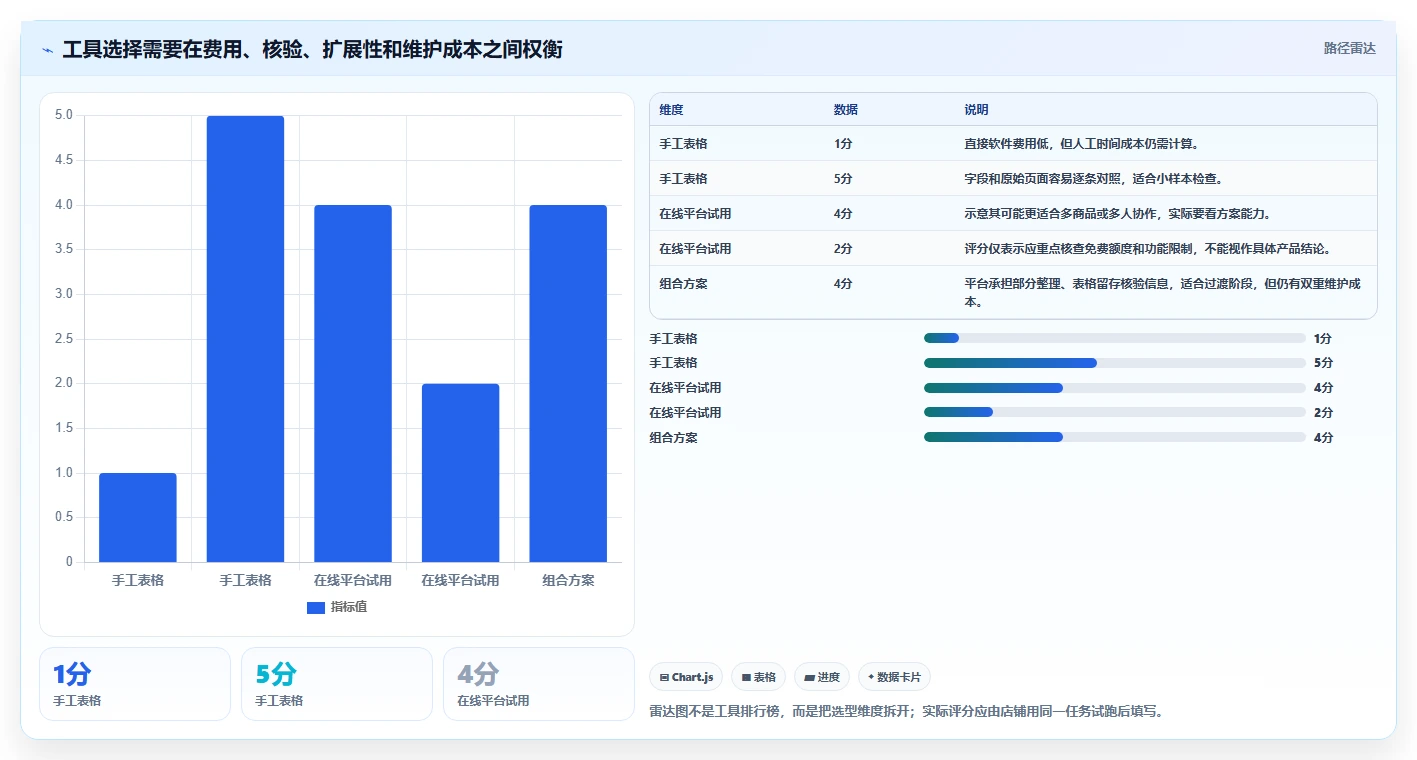The width and height of the screenshot is (1417, 760).
Task: Click the tallest chart bar reaching 5.0
Action: click(x=245, y=339)
